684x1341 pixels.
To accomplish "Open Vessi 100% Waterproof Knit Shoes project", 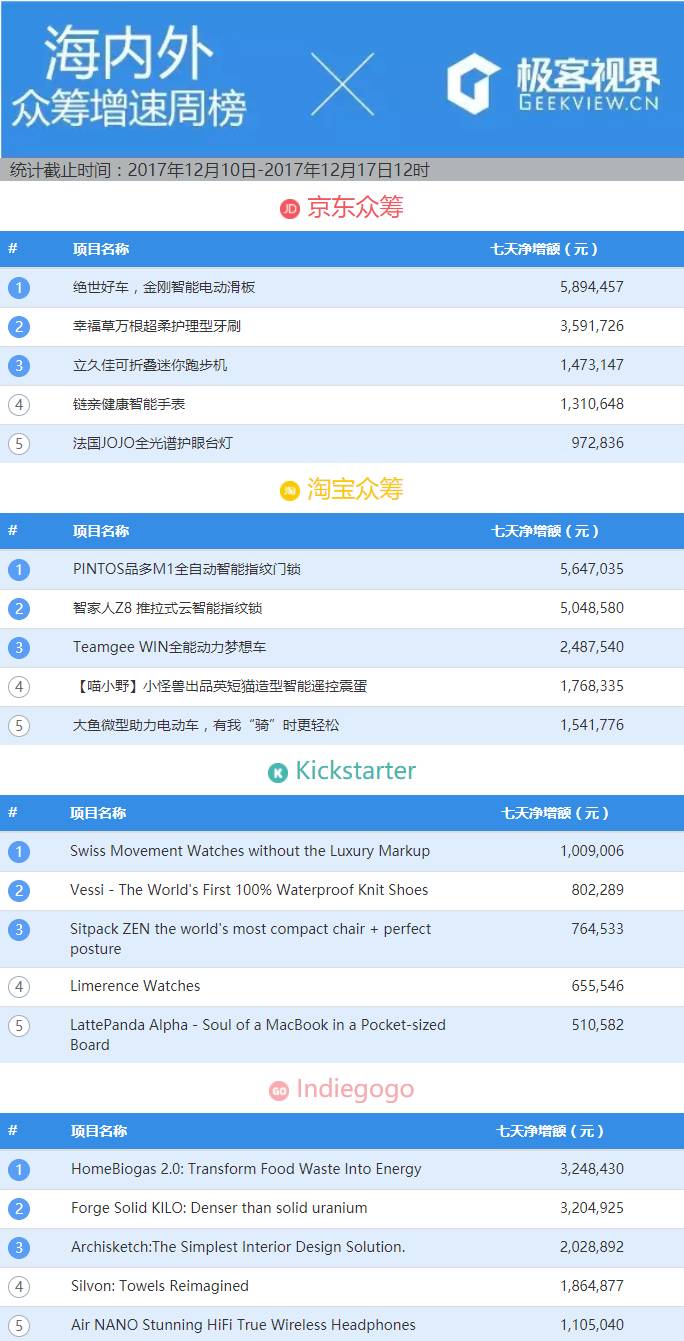I will click(249, 890).
